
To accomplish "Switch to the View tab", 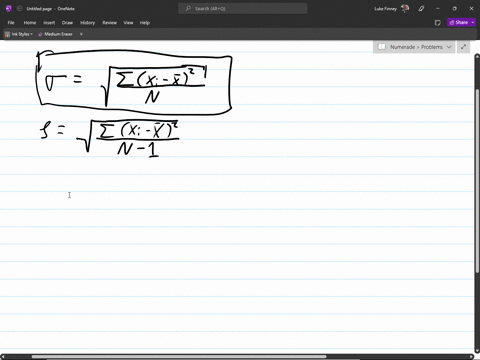I will coord(128,23).
